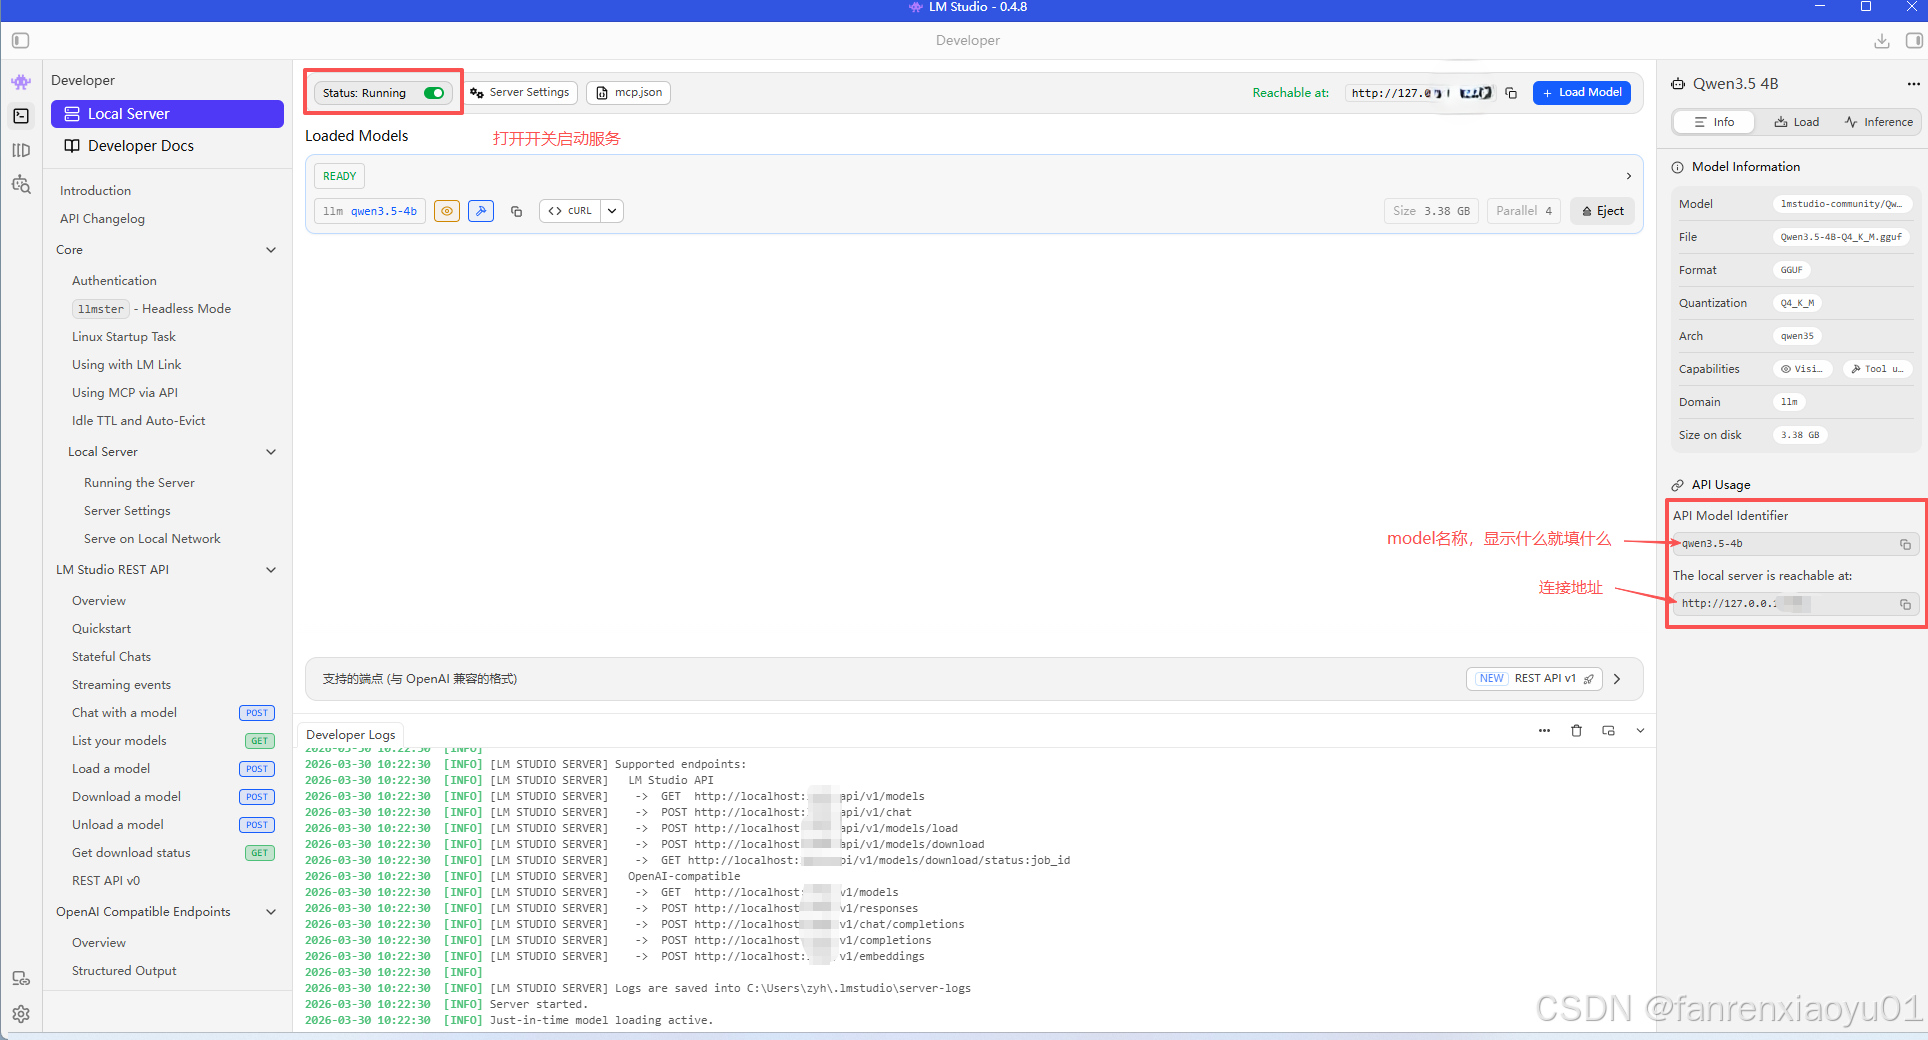Collapse the OpenAI Compatible Endpoints section

coord(271,912)
